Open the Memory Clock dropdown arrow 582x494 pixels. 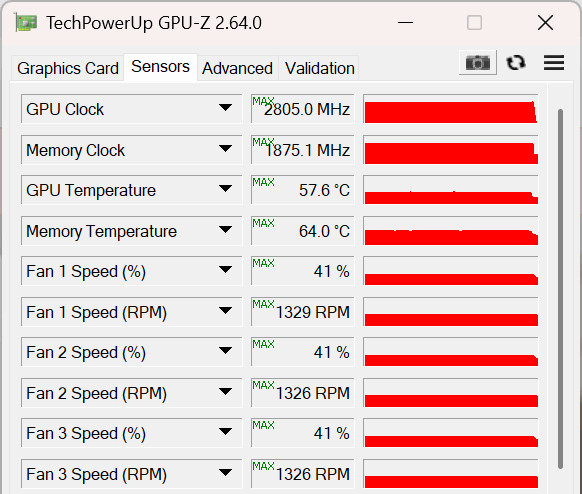225,149
